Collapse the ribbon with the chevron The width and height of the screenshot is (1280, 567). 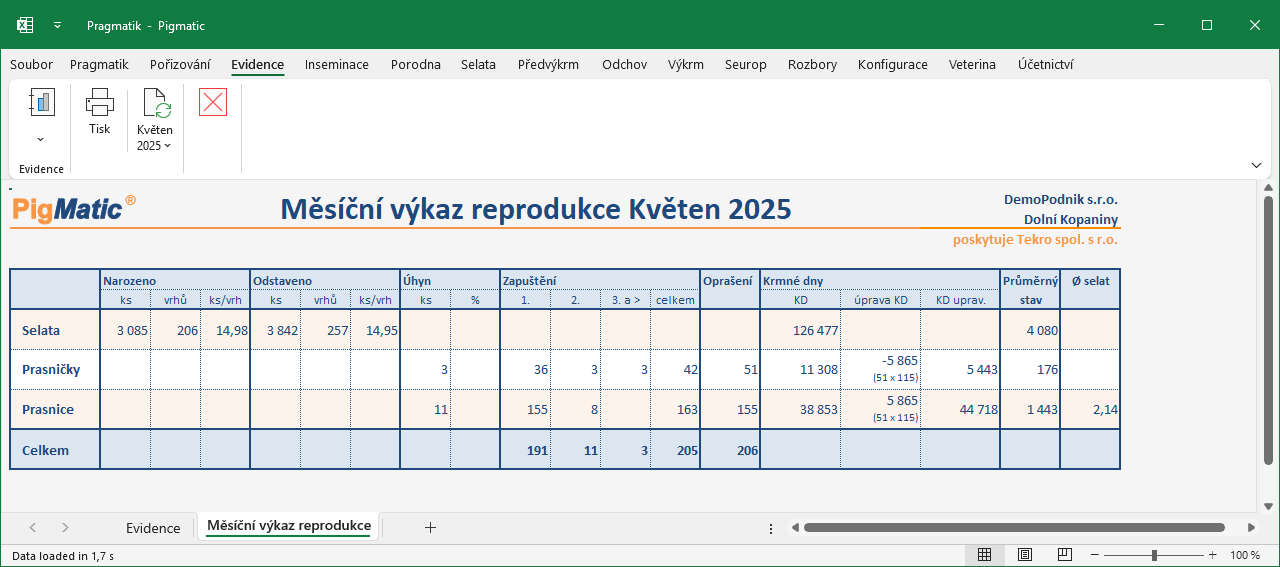click(1256, 165)
